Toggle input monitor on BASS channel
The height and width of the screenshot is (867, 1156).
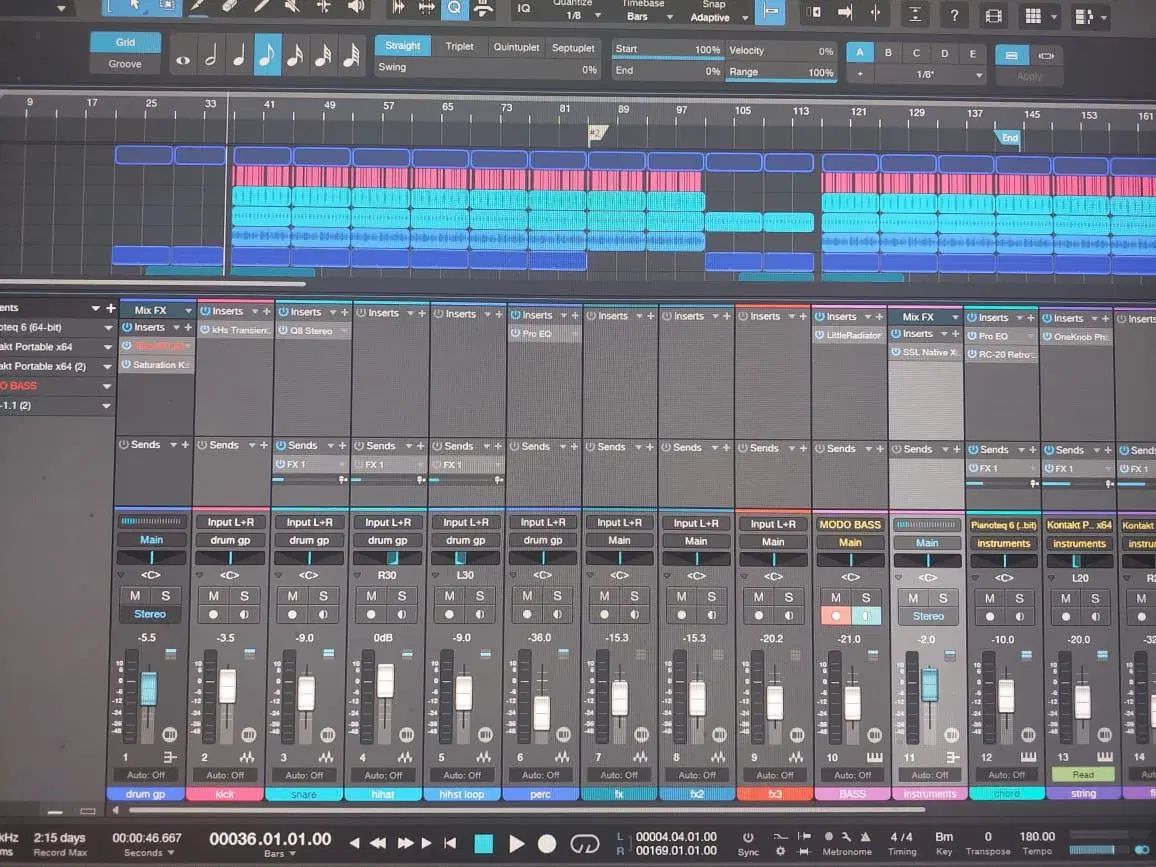pos(866,616)
